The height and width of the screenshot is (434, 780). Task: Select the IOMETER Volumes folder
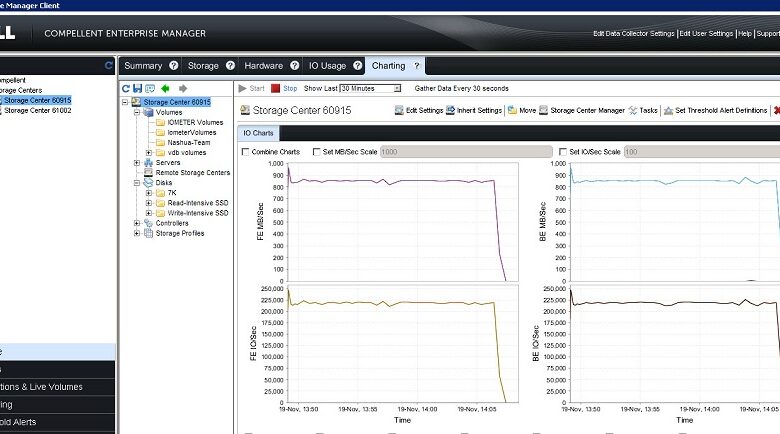point(195,122)
